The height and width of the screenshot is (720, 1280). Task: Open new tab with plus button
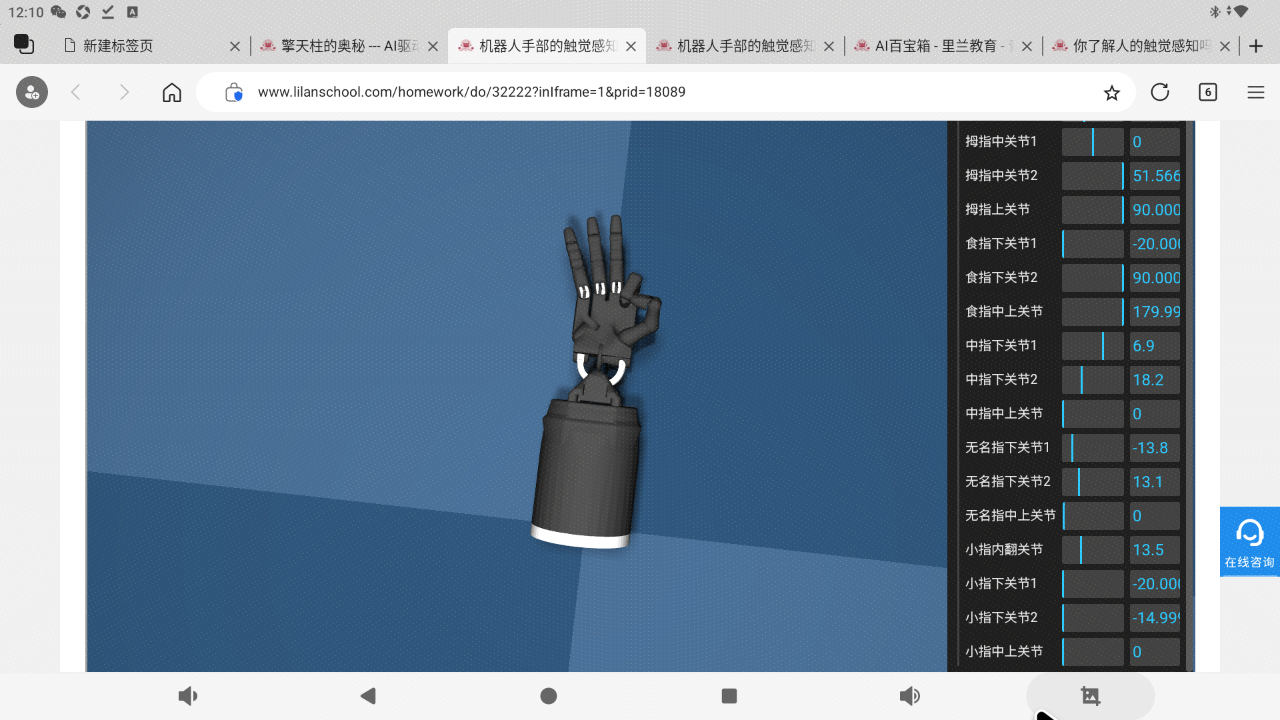(x=1257, y=46)
